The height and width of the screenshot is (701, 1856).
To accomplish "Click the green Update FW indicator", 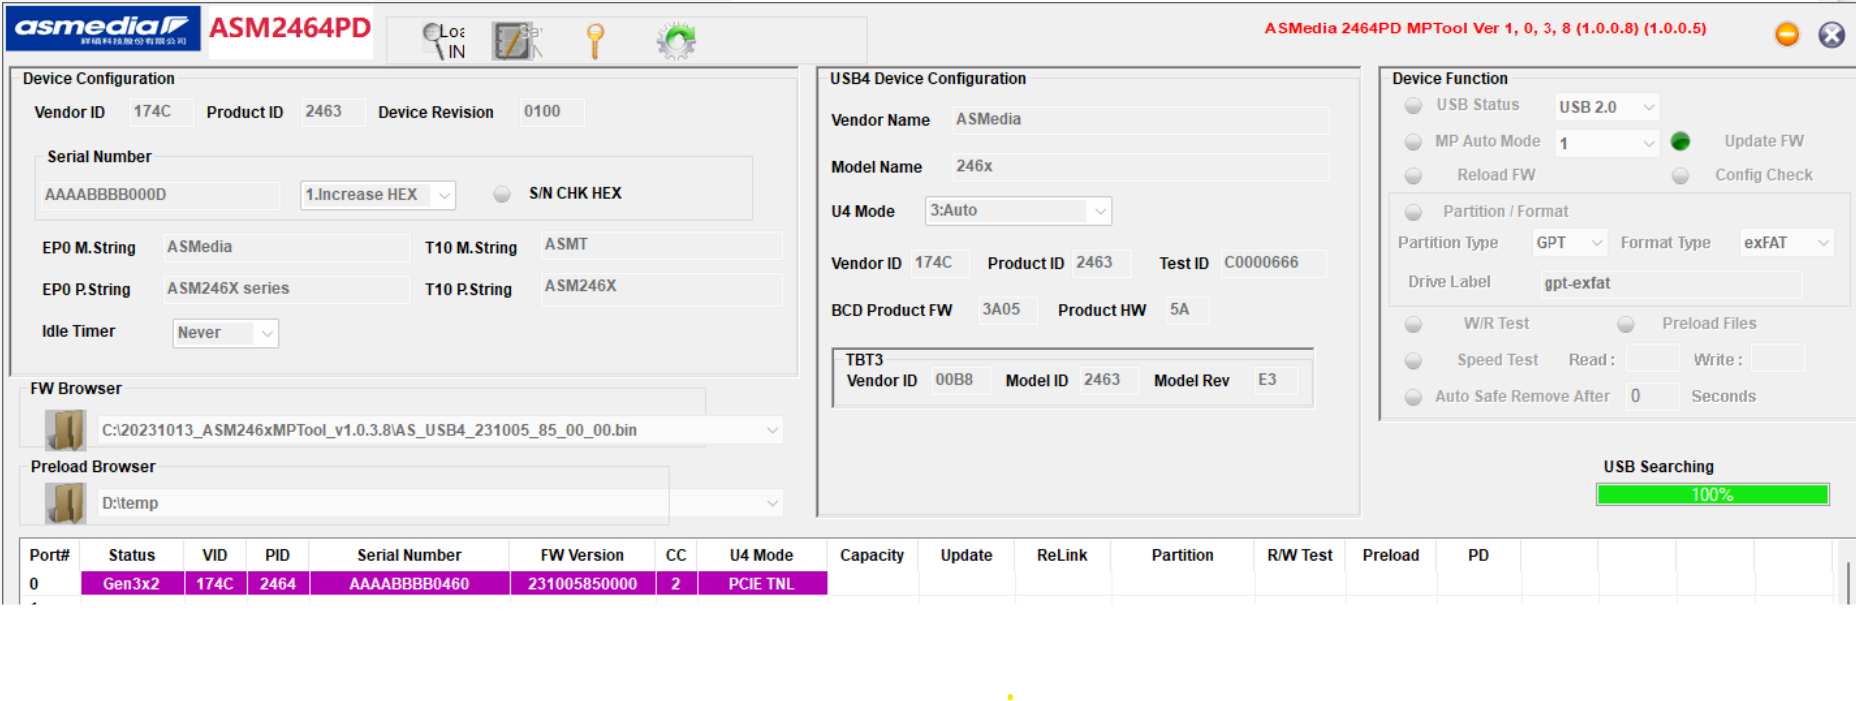I will 1680,142.
